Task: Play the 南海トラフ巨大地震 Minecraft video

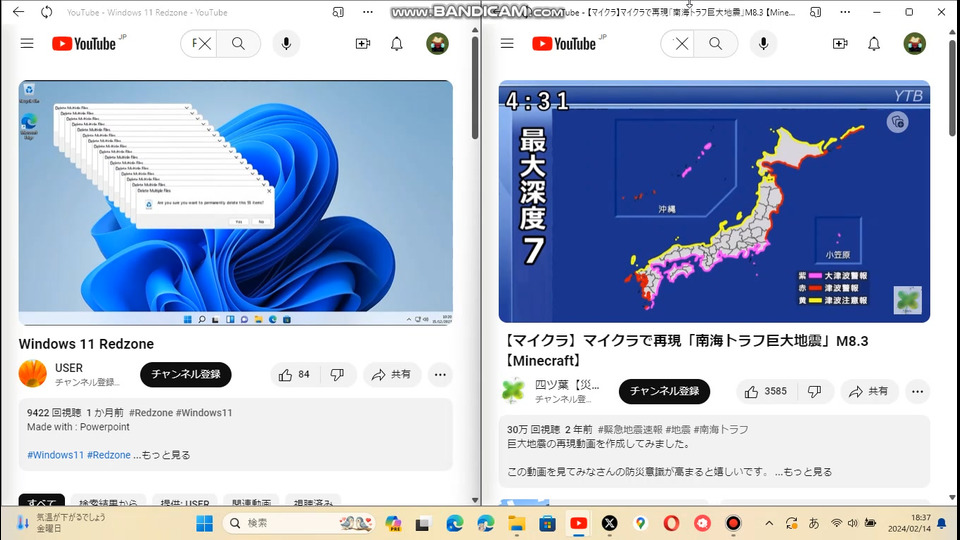Action: coord(714,201)
